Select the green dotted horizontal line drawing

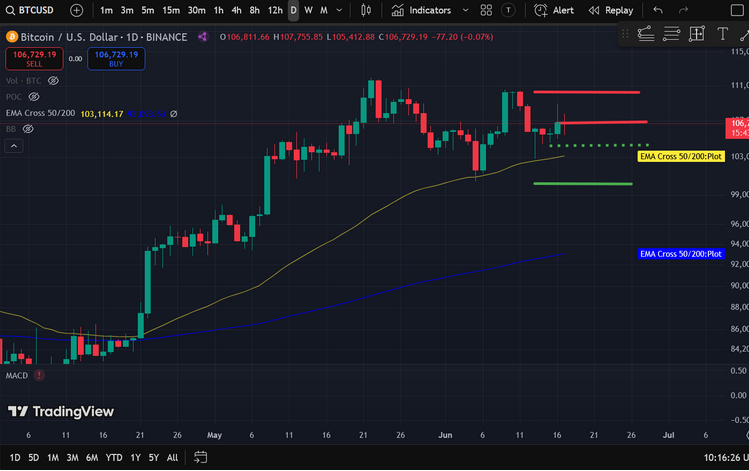click(x=599, y=145)
